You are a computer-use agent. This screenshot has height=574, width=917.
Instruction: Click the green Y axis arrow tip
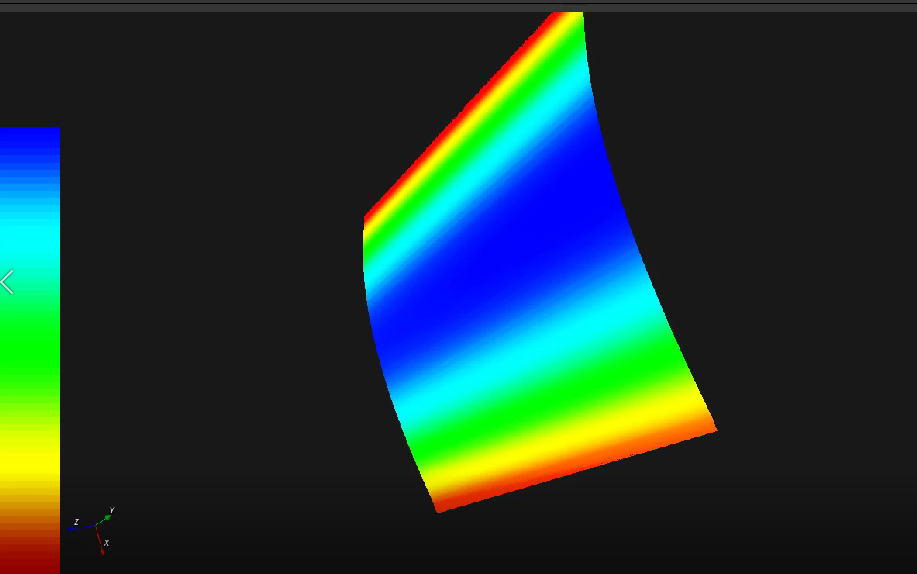(x=107, y=517)
